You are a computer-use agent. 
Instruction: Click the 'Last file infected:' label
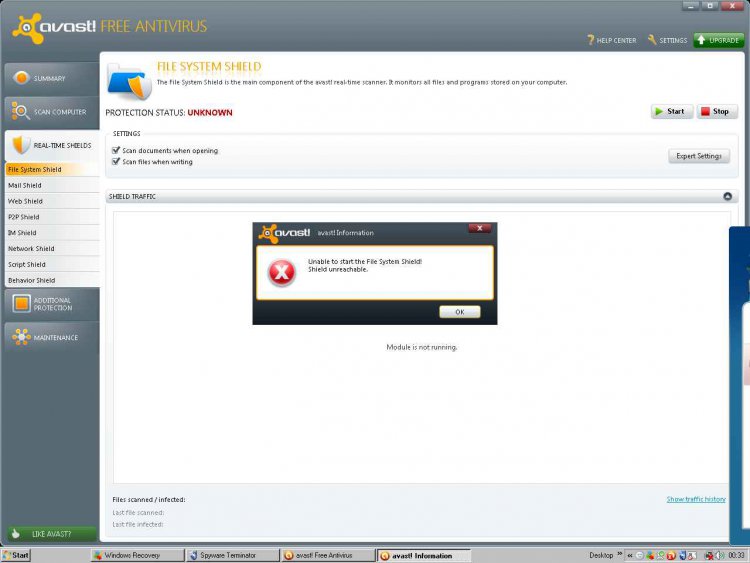[x=138, y=524]
